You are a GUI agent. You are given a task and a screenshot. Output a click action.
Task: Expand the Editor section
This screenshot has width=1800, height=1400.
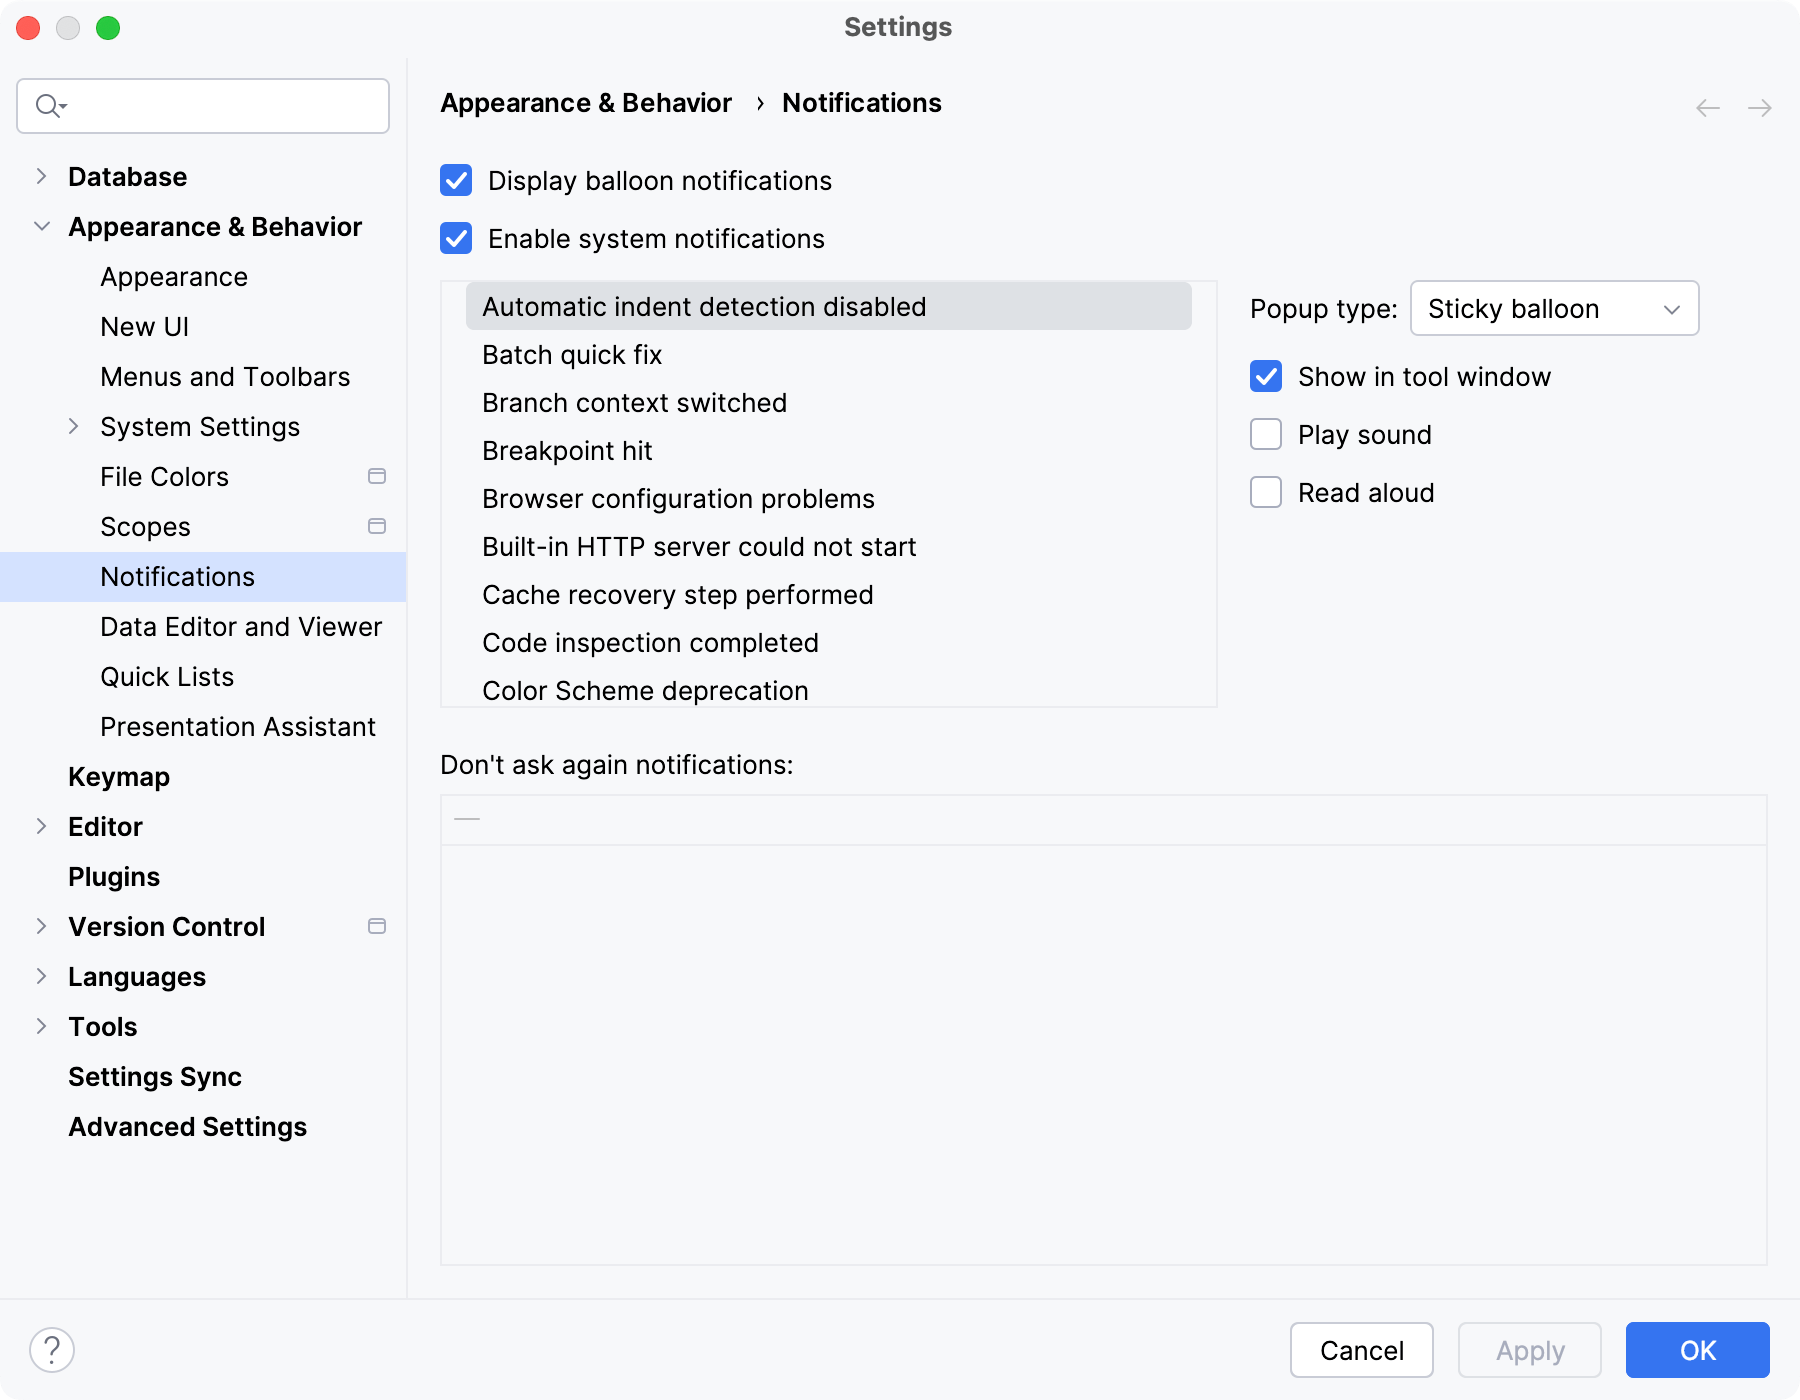coord(41,826)
